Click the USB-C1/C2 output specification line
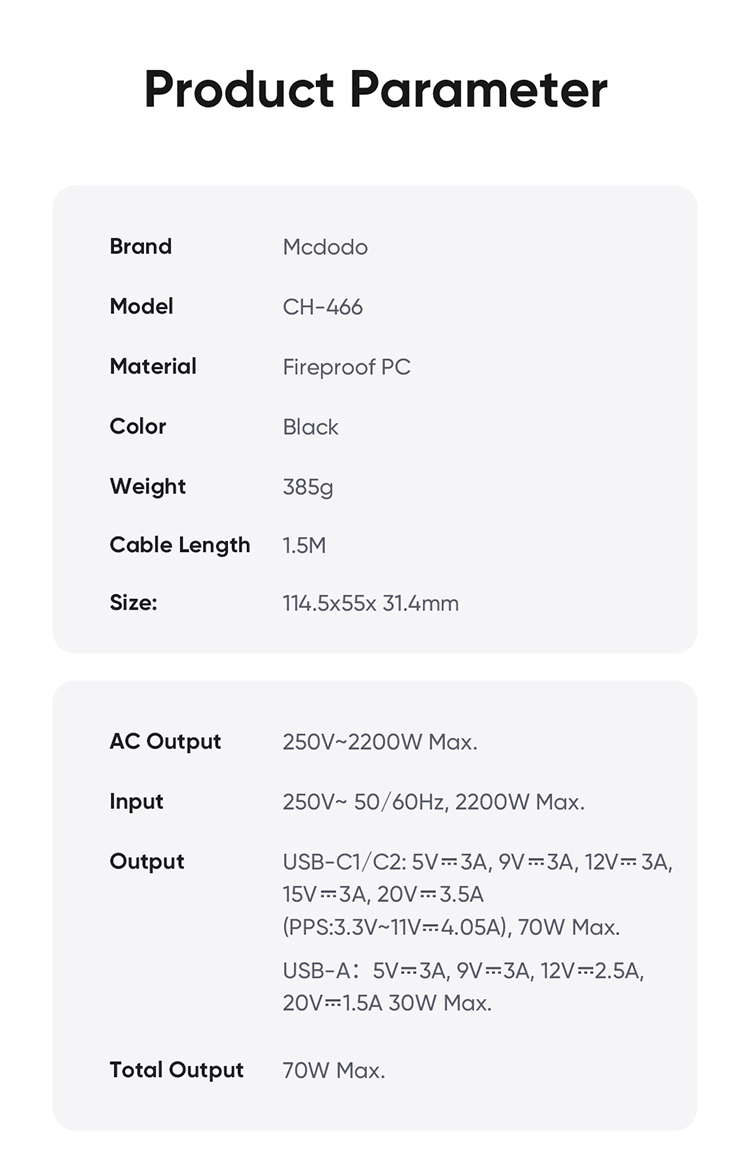The image size is (750, 1169). [477, 862]
